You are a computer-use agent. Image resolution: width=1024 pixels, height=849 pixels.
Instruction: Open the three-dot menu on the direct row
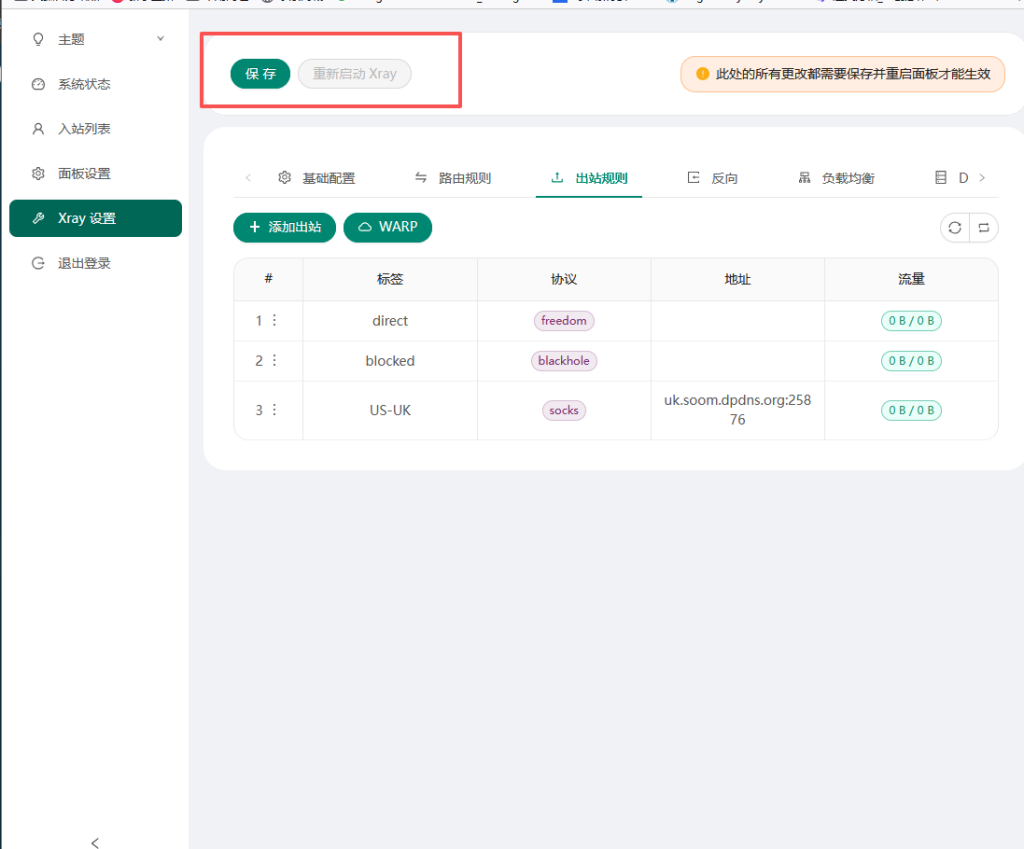273,320
